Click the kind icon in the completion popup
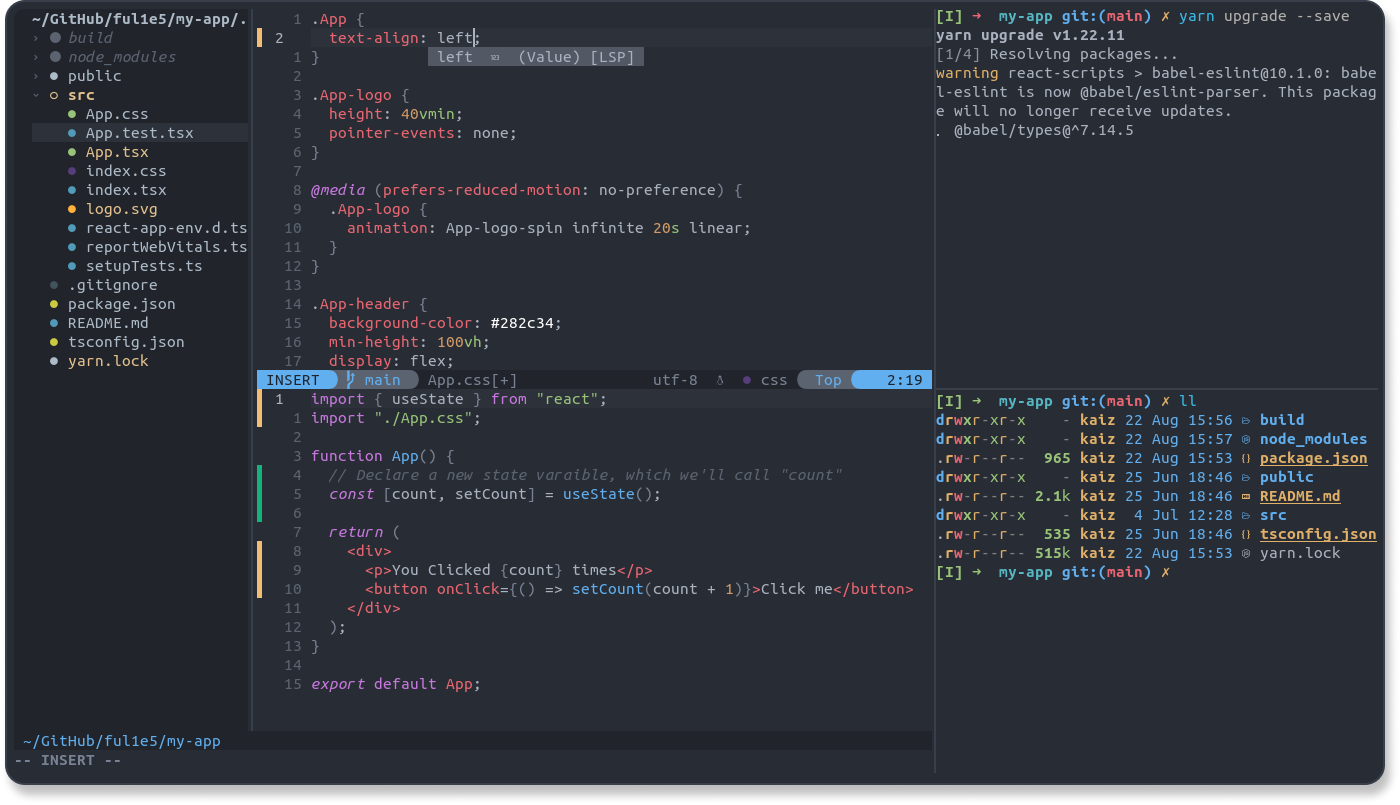This screenshot has height=805, width=1400. (x=495, y=57)
